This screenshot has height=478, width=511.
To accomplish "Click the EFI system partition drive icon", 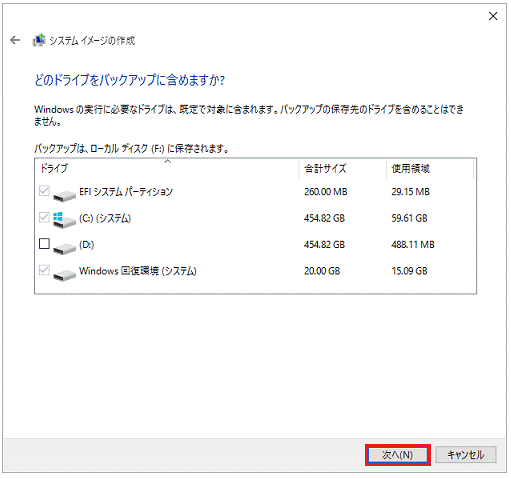I will (65, 195).
